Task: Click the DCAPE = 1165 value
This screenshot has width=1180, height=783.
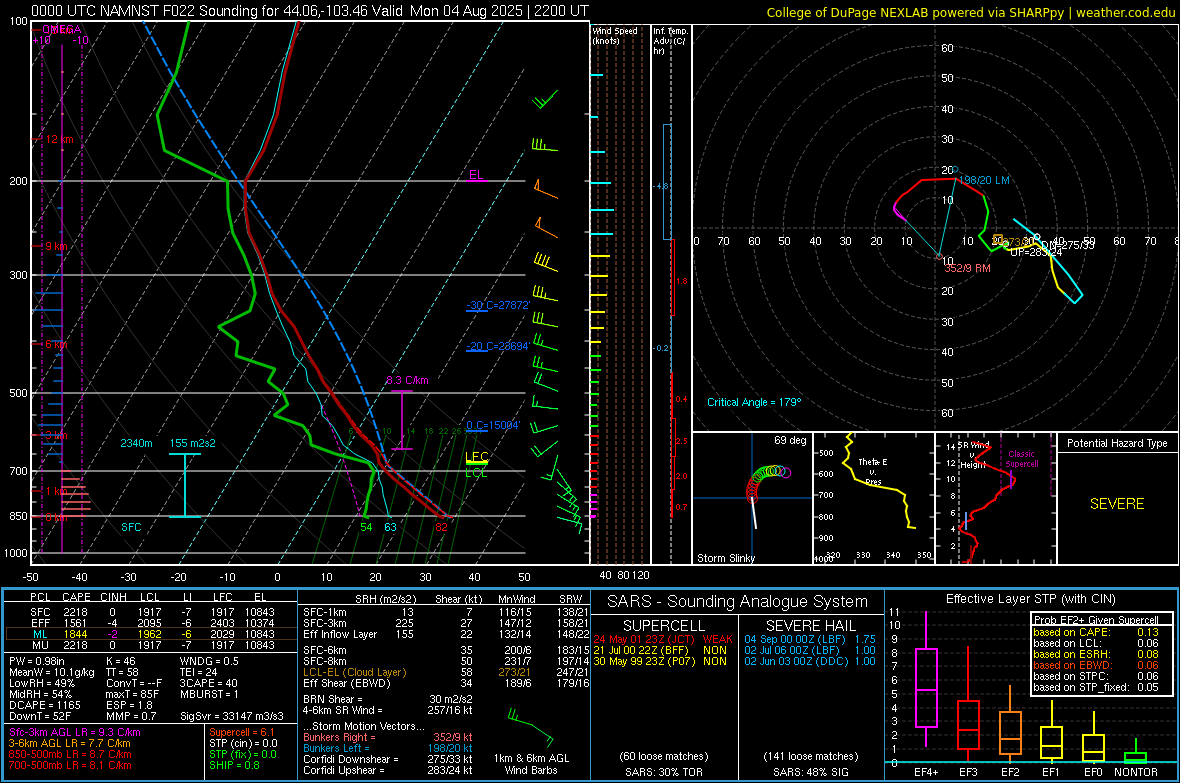Action: pos(44,705)
